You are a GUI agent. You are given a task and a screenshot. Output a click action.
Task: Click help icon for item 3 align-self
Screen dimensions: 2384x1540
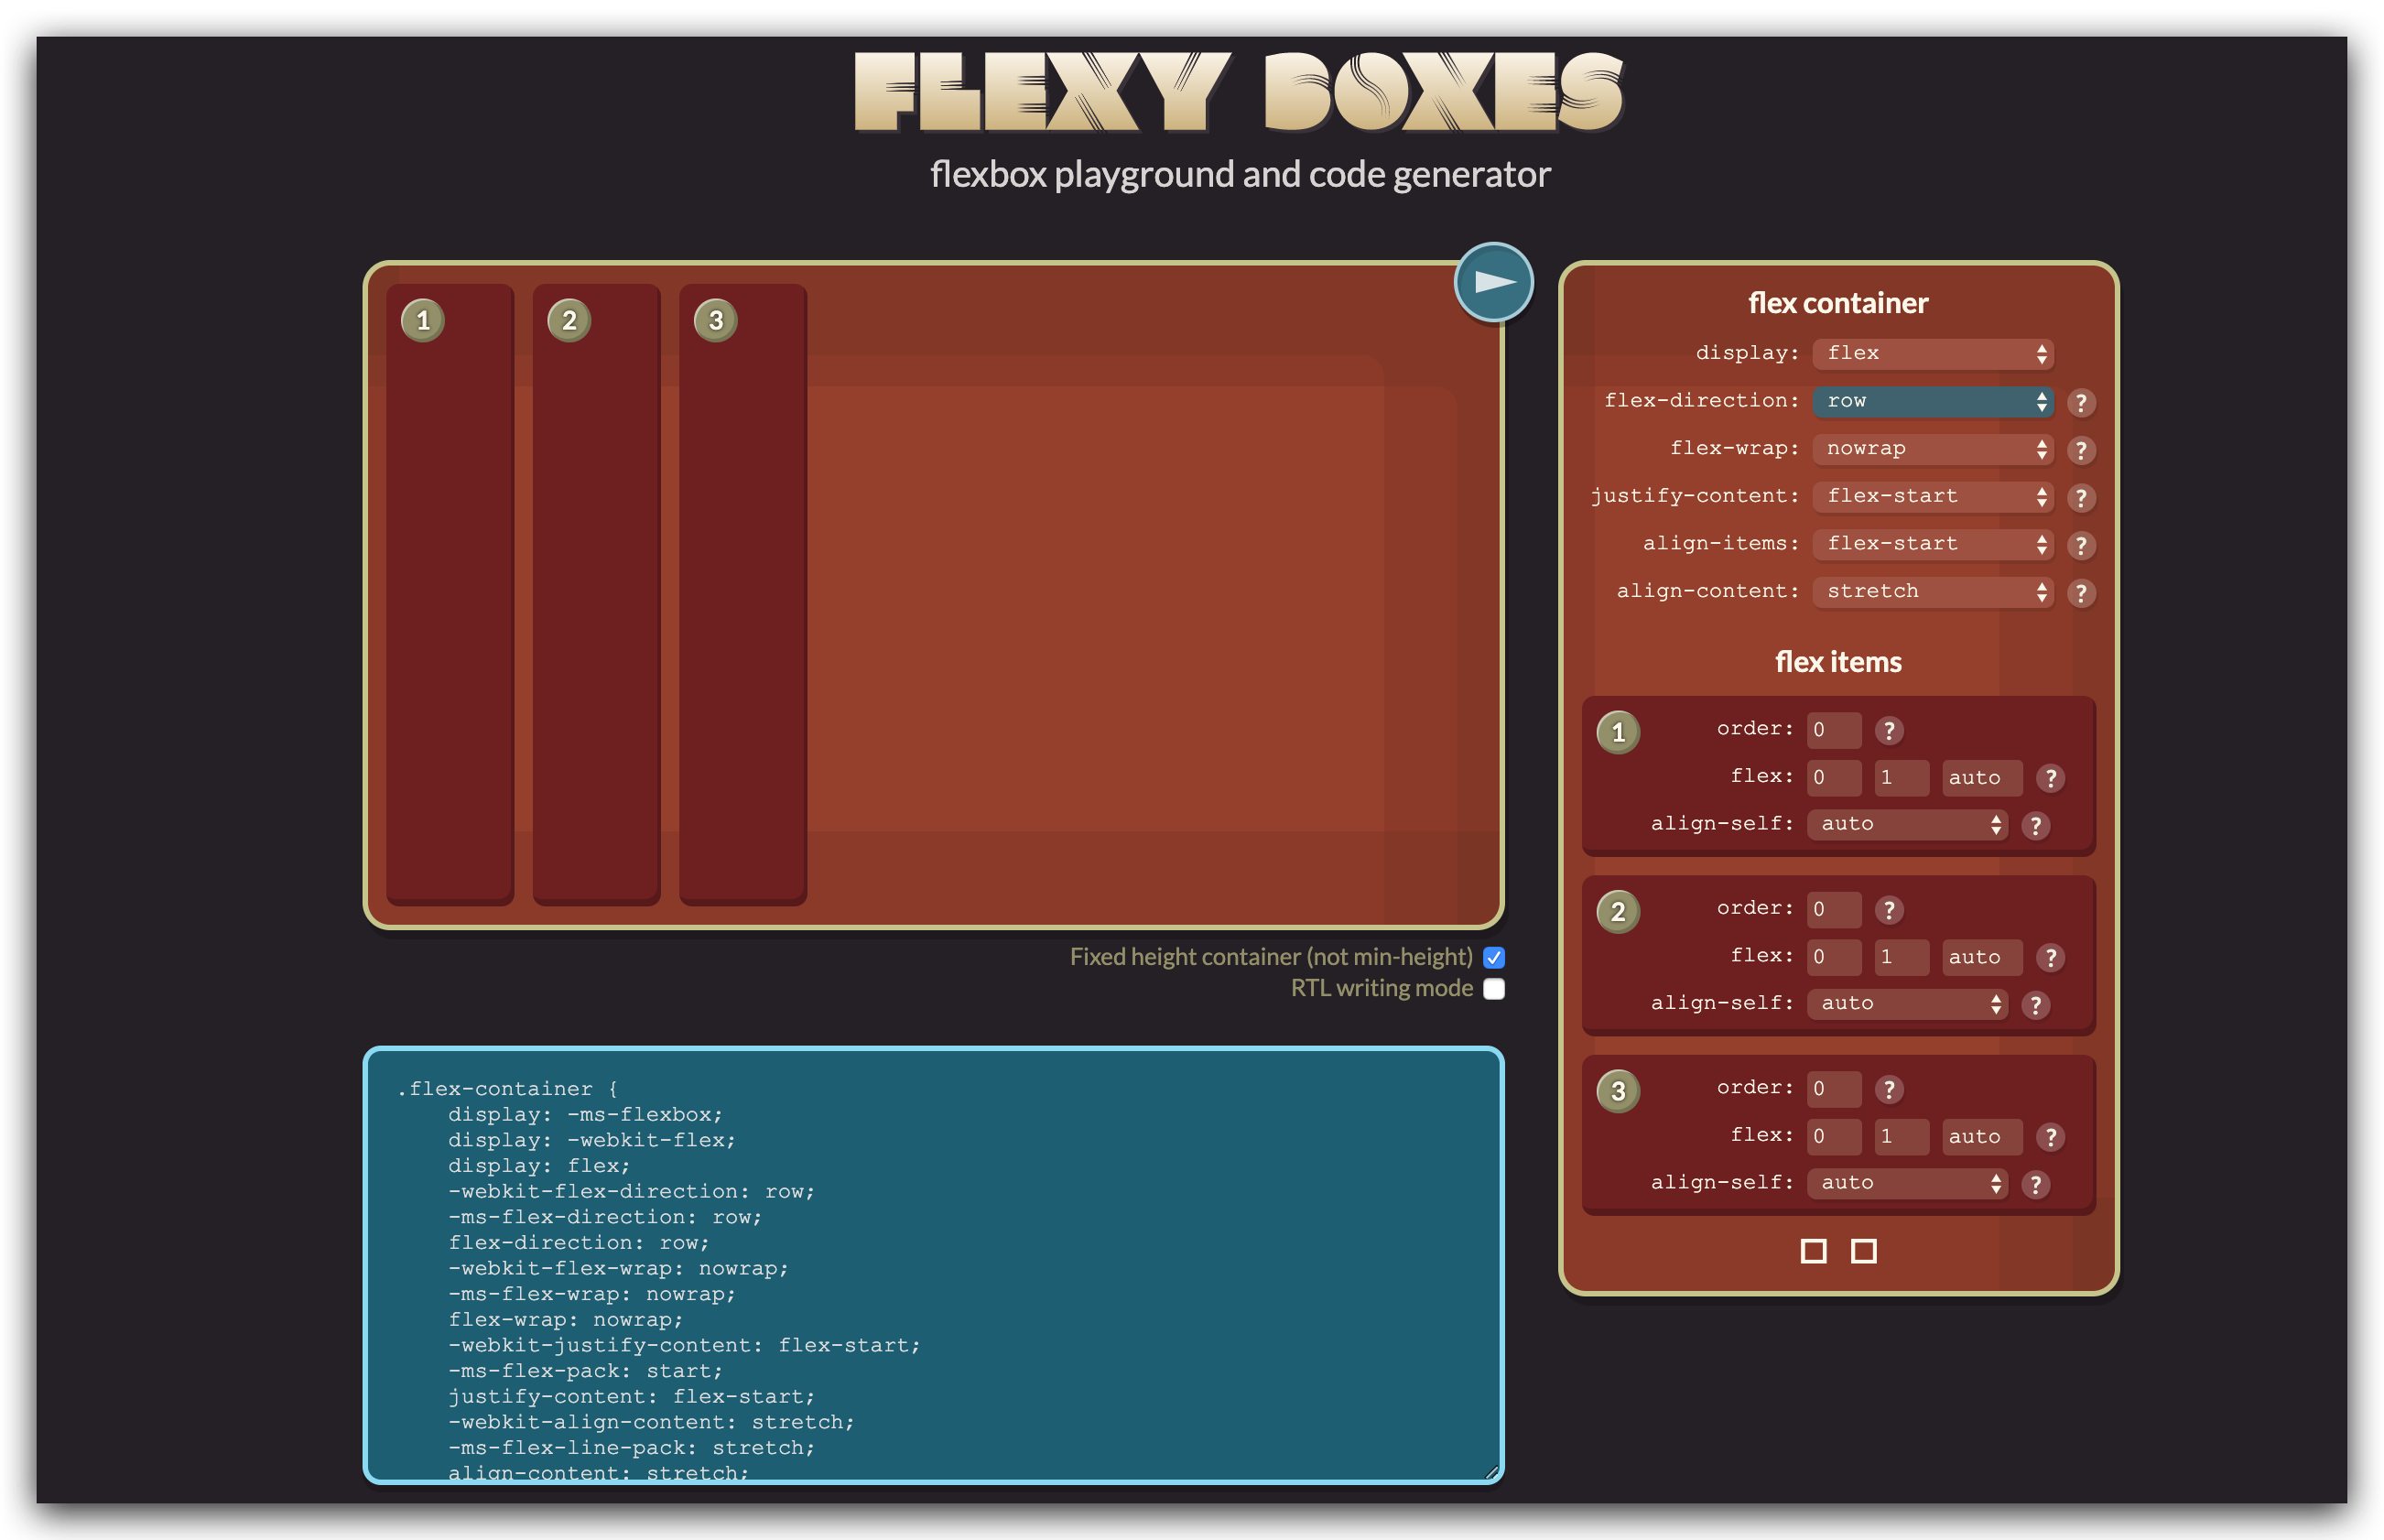pos(2035,1185)
